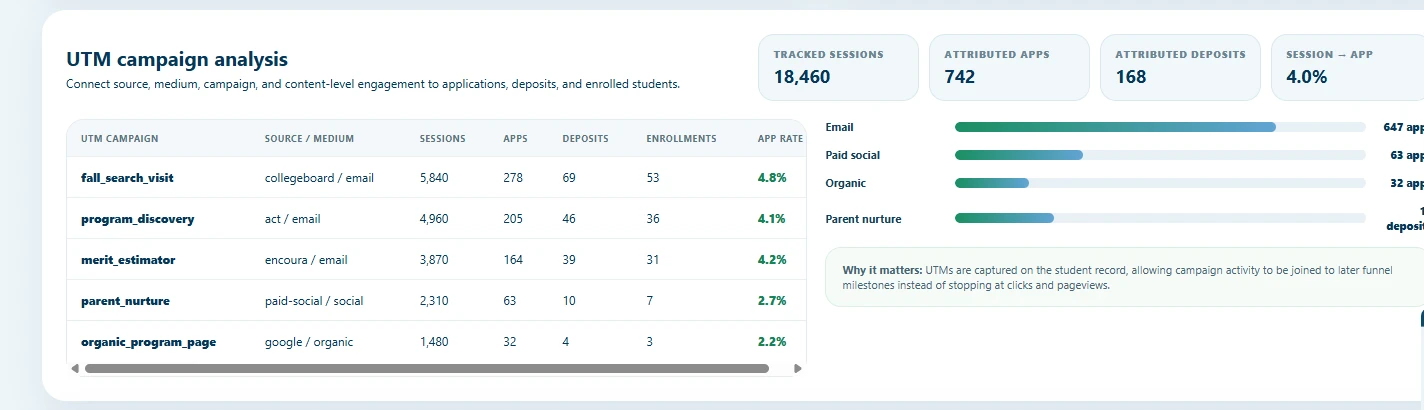Image resolution: width=1424 pixels, height=410 pixels.
Task: Click the 69 deposits value
Action: tap(569, 178)
